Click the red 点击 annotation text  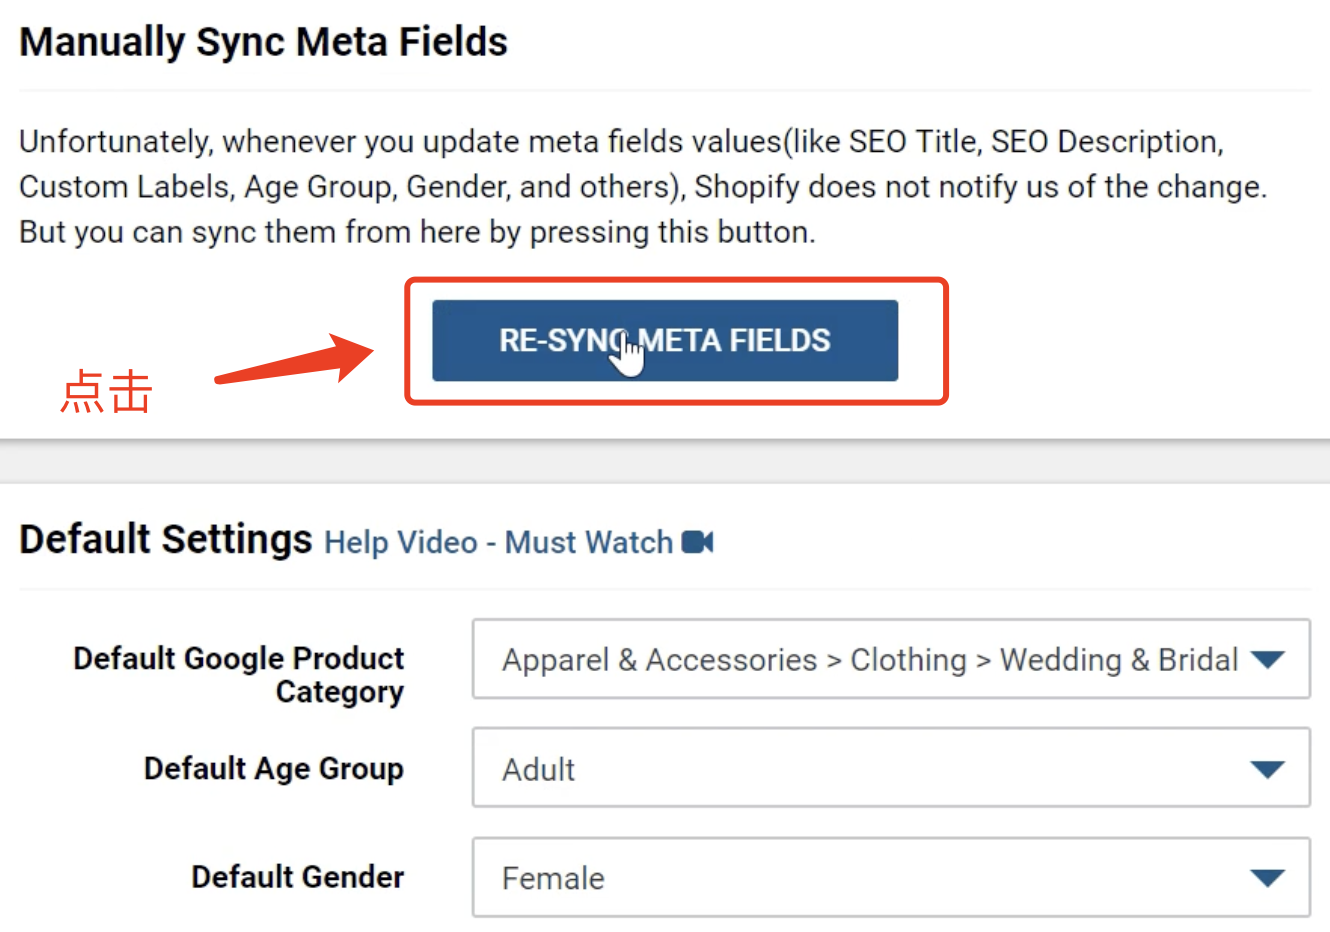(106, 391)
